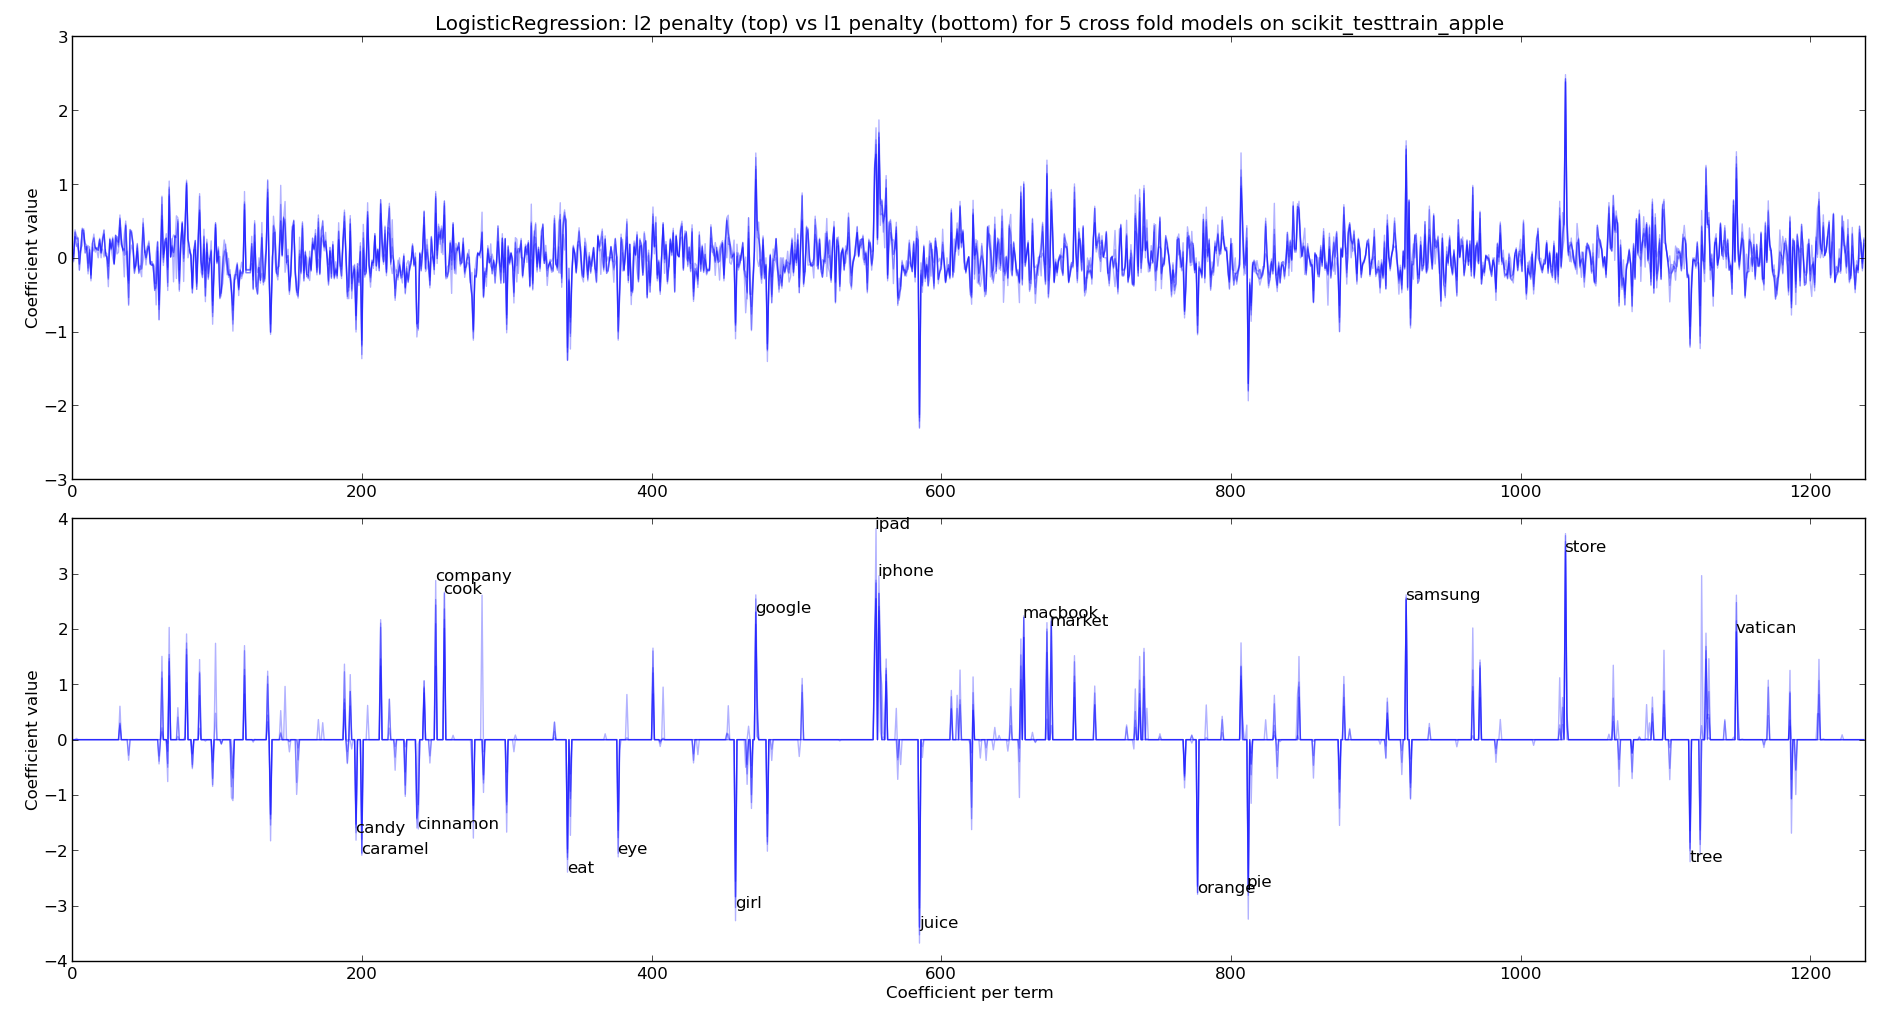Click the 'google' annotation label
The image size is (1885, 1017).
point(783,608)
